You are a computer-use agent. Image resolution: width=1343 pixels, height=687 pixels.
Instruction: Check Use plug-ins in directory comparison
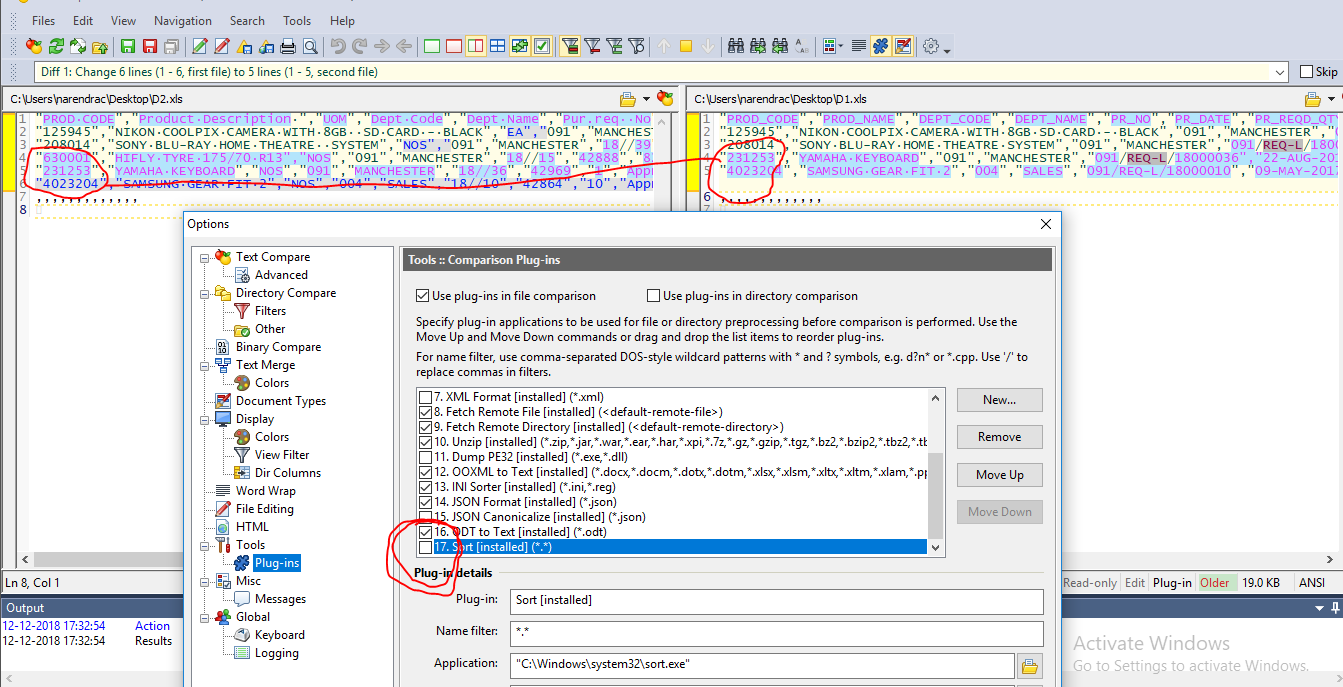coord(654,296)
